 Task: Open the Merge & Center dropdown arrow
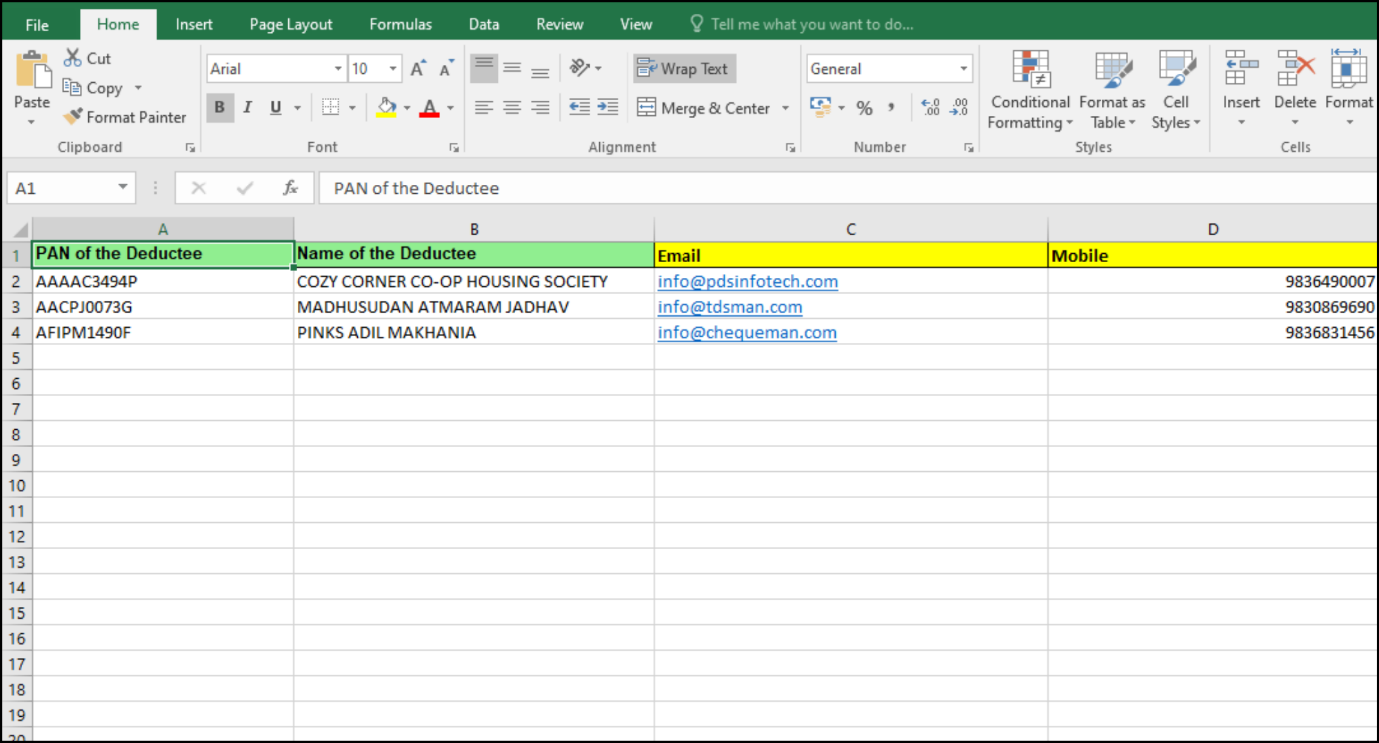(785, 108)
